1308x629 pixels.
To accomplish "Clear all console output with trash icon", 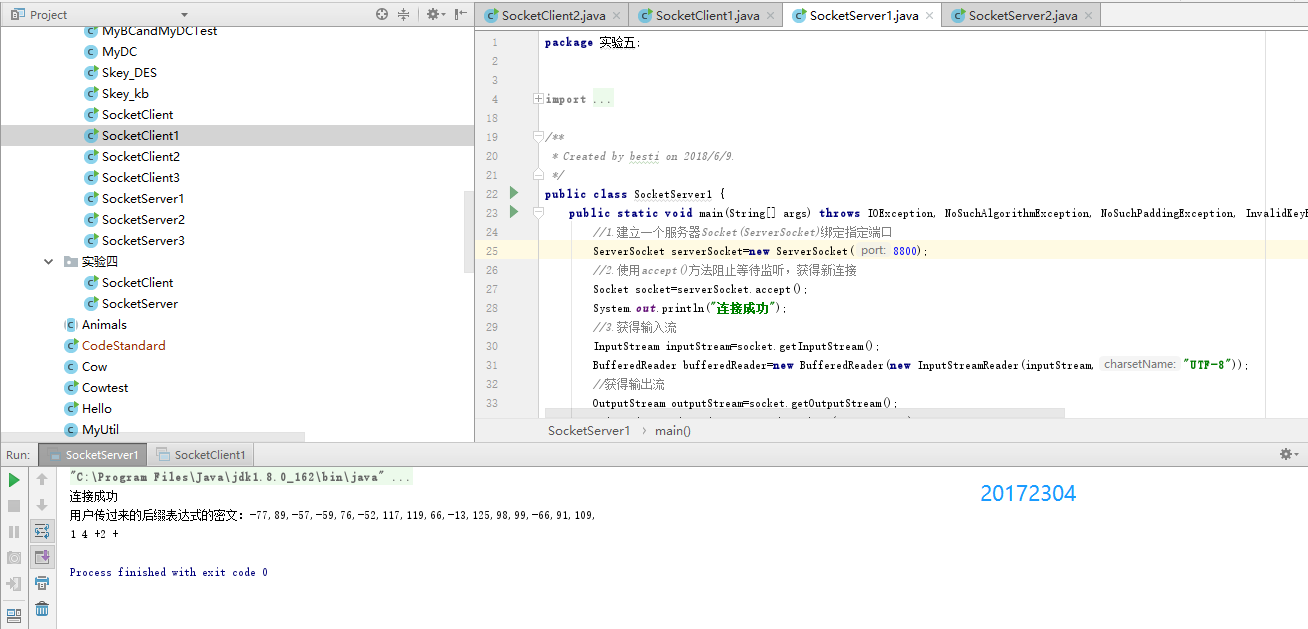I will pos(42,608).
